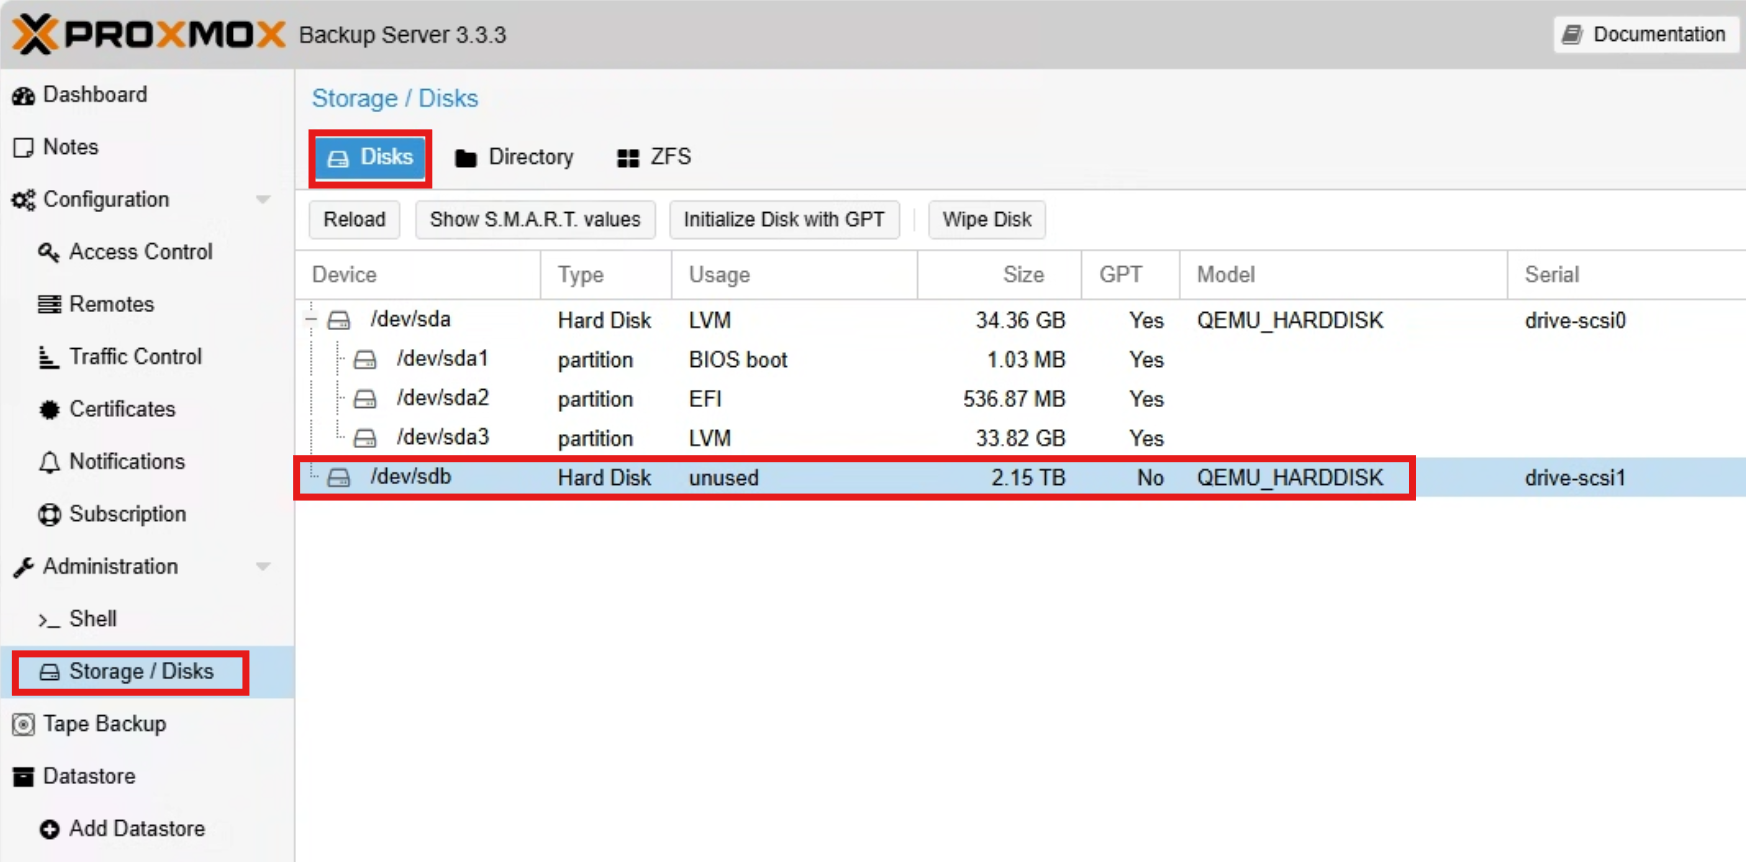Click the Tape Backup icon
Screen dimensions: 1746x862
tap(23, 724)
